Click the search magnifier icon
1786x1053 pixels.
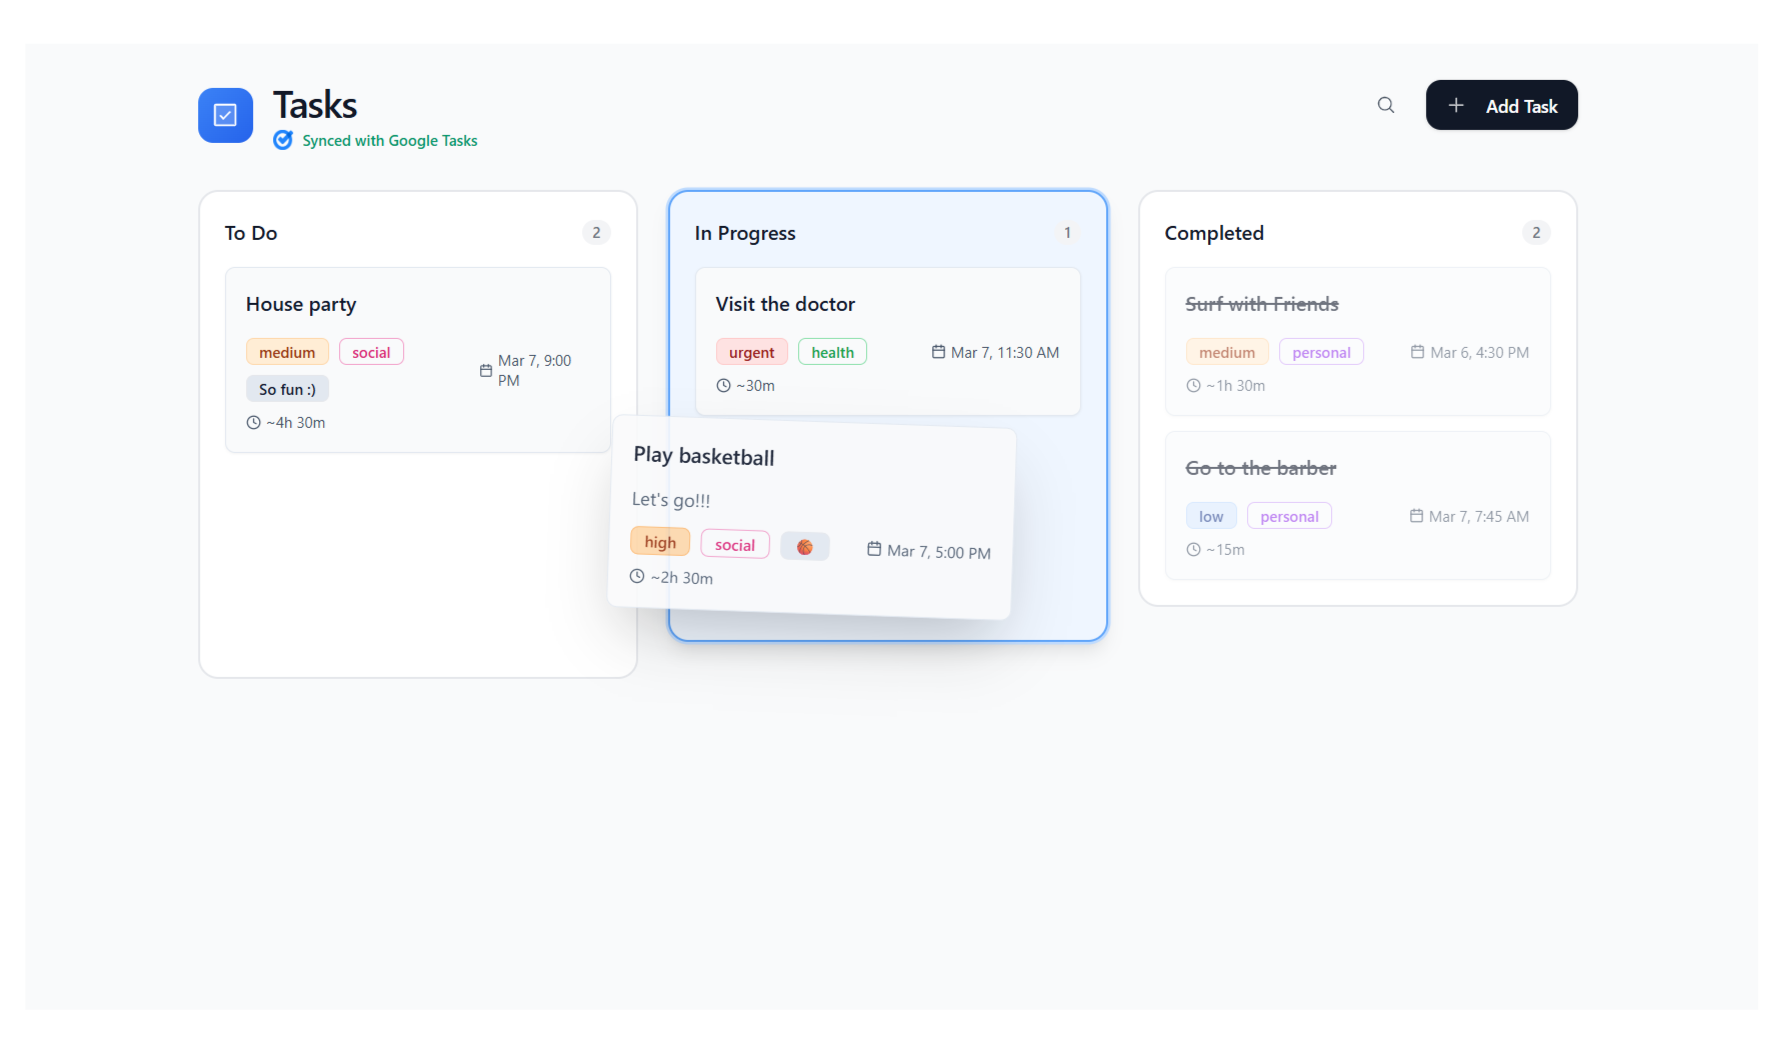coord(1385,105)
